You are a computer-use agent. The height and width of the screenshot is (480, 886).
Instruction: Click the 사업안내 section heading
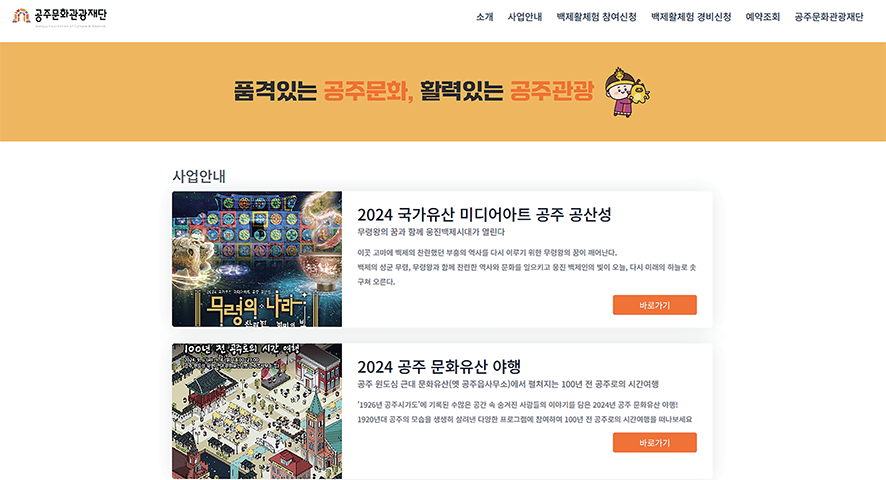pyautogui.click(x=199, y=176)
